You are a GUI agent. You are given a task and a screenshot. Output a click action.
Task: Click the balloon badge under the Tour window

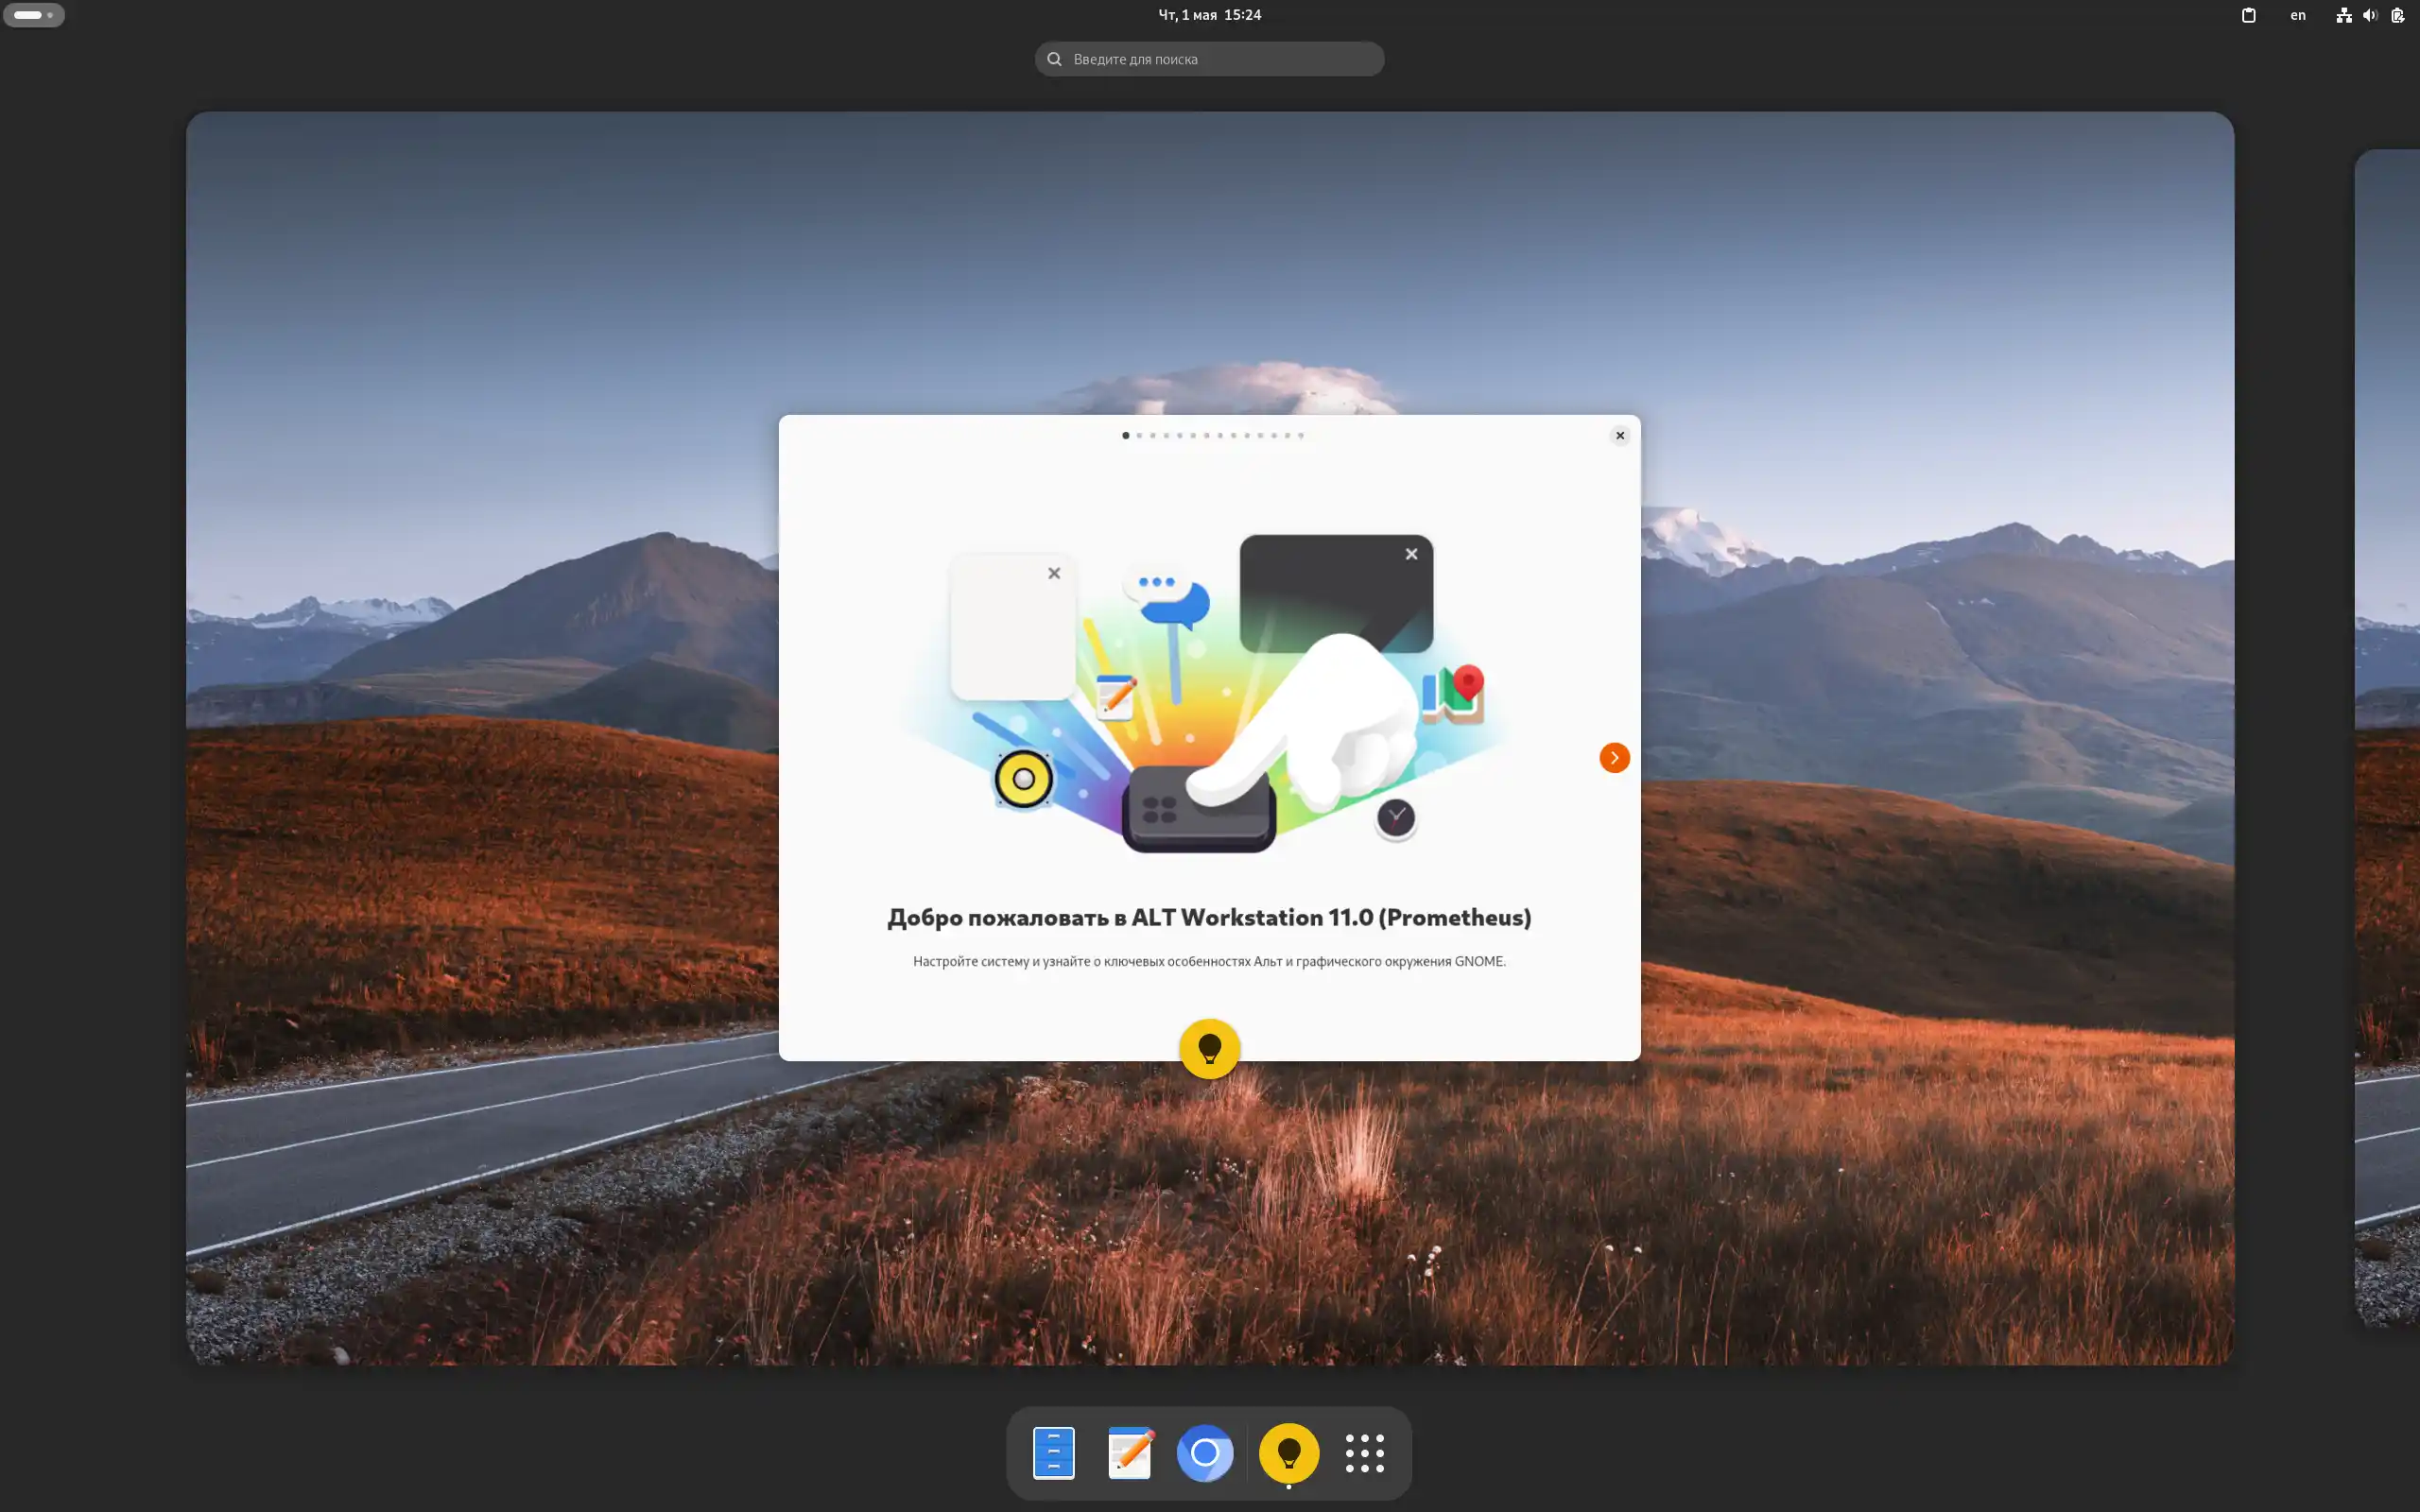point(1209,1048)
